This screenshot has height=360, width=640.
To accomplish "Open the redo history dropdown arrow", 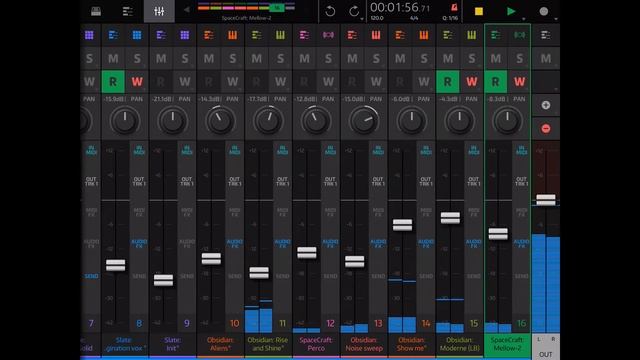I will pos(362,19).
